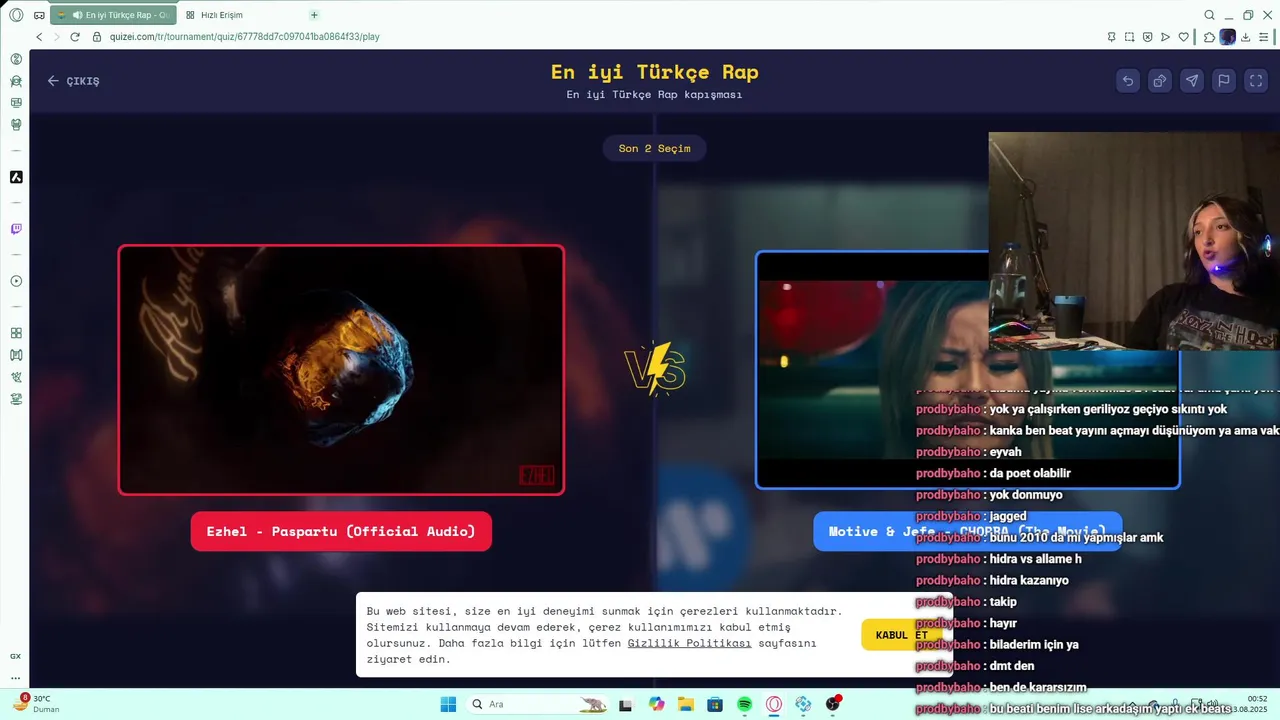The width and height of the screenshot is (1280, 720).
Task: Open Twitch from the Opera sidebar
Action: coord(16,229)
